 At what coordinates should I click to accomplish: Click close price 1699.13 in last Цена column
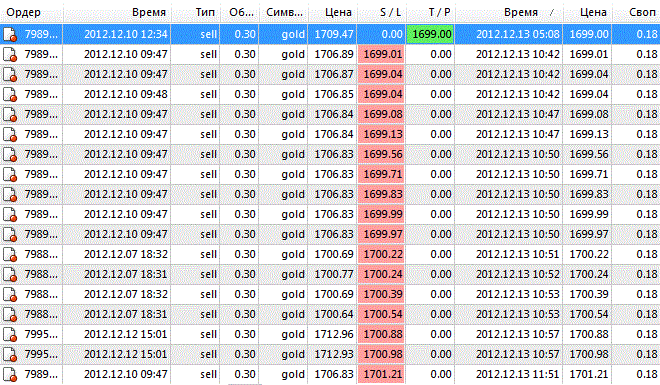pyautogui.click(x=588, y=134)
